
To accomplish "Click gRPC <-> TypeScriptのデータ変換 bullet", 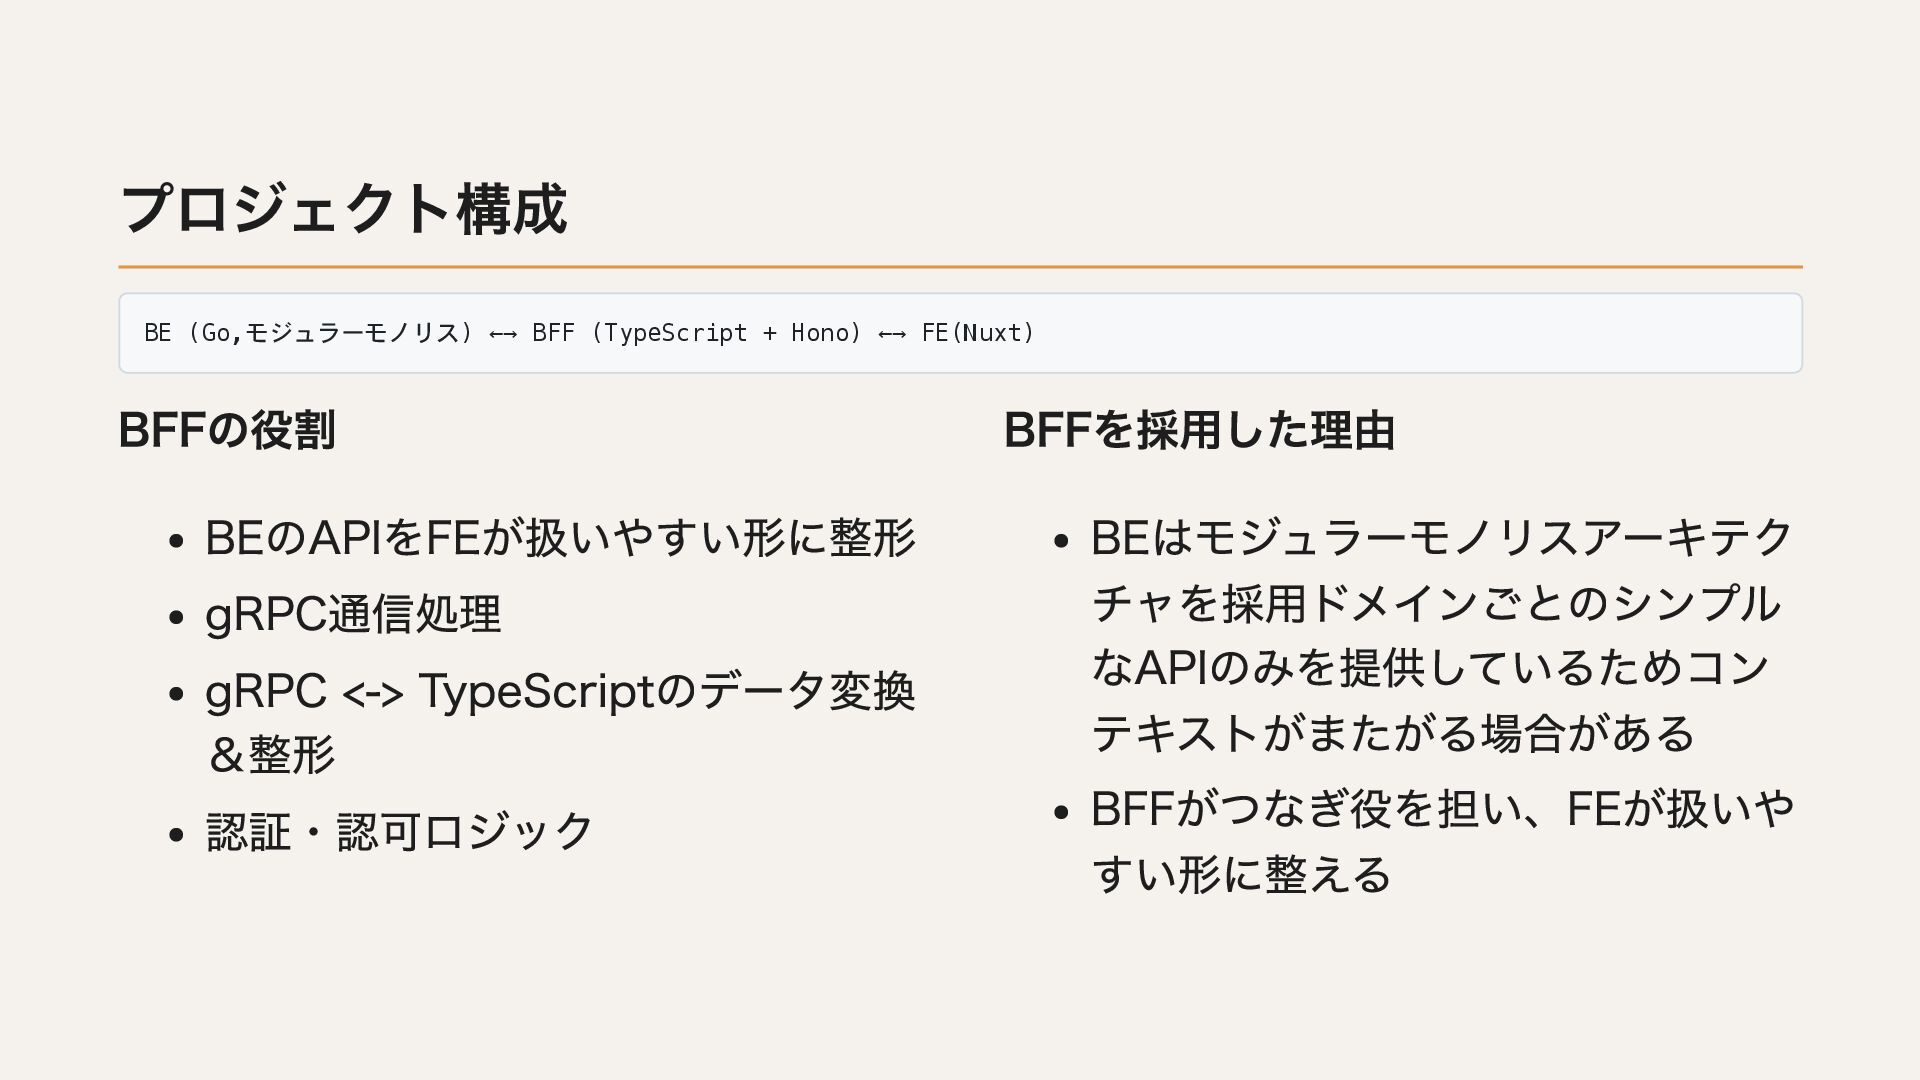I will [560, 691].
